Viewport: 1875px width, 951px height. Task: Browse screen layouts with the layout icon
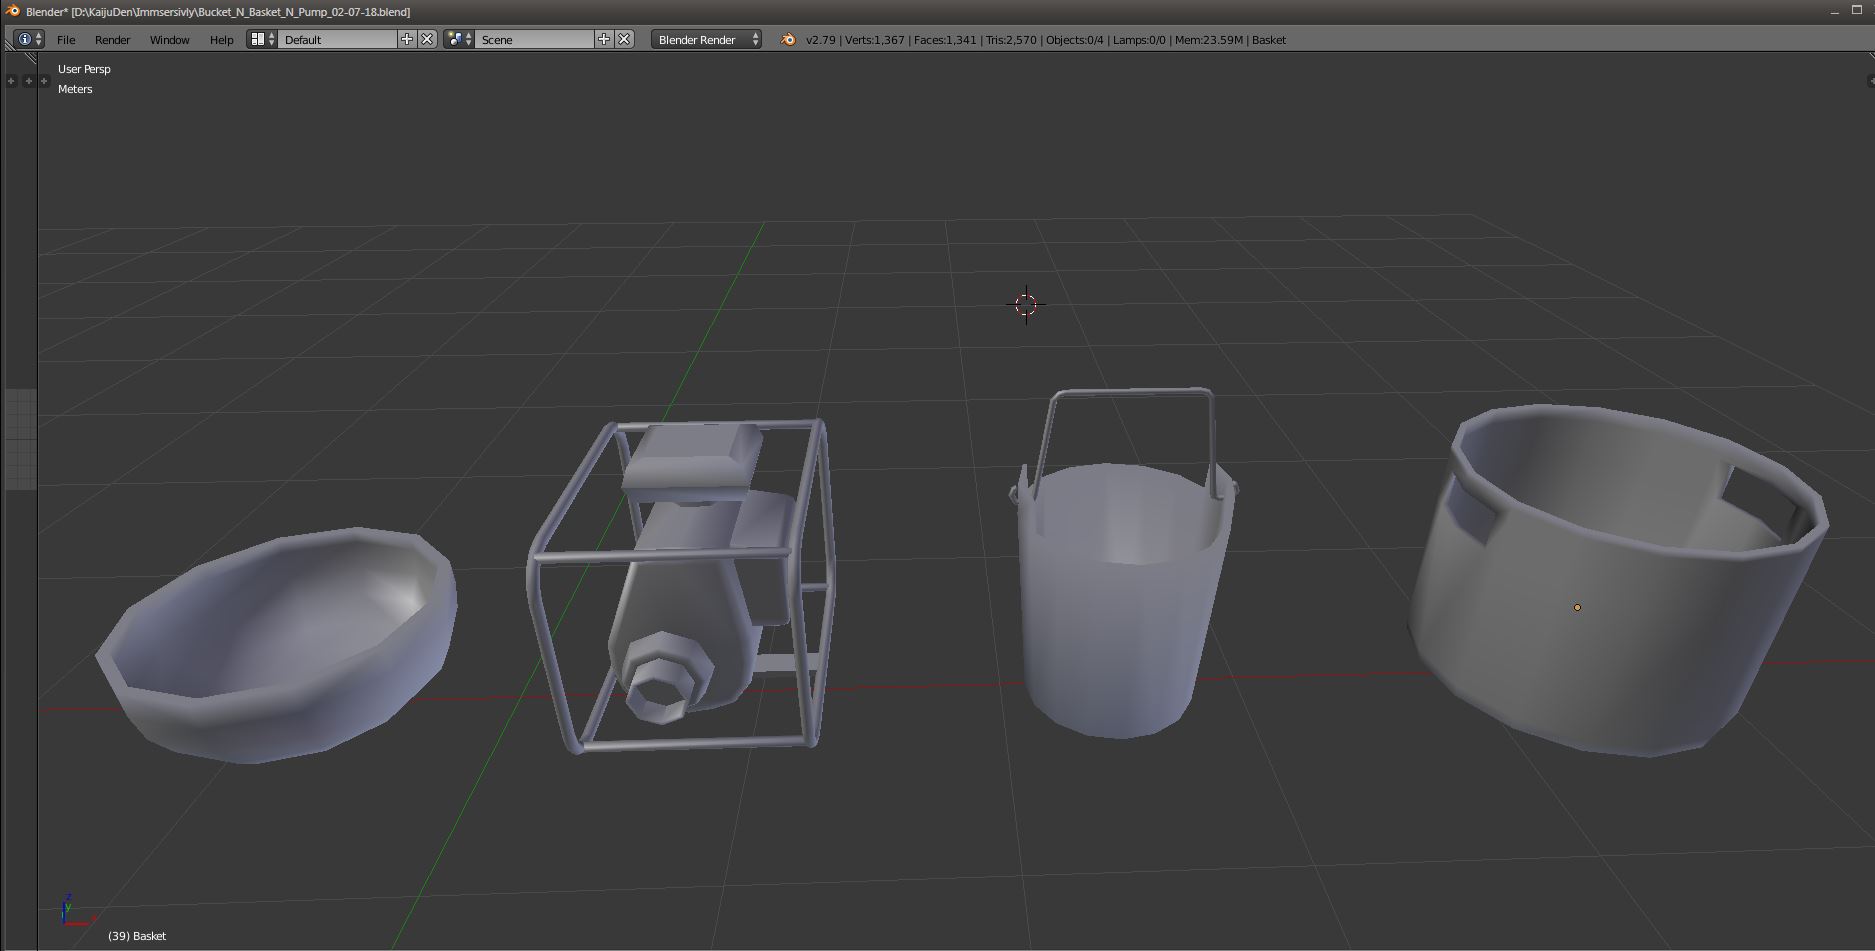(x=262, y=39)
